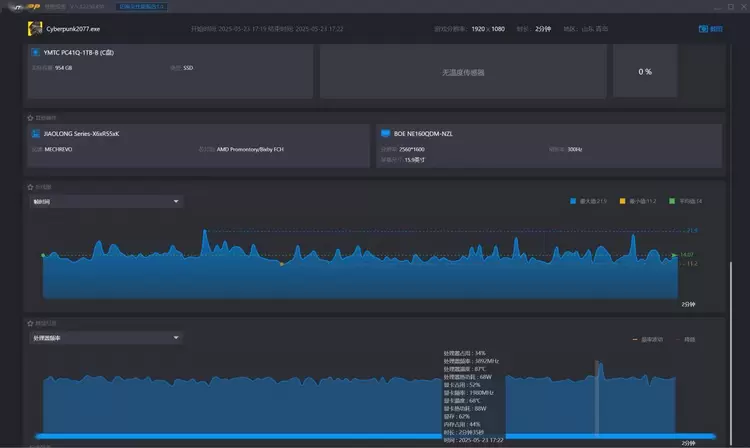Click the icon beside the performance section title

29,323
